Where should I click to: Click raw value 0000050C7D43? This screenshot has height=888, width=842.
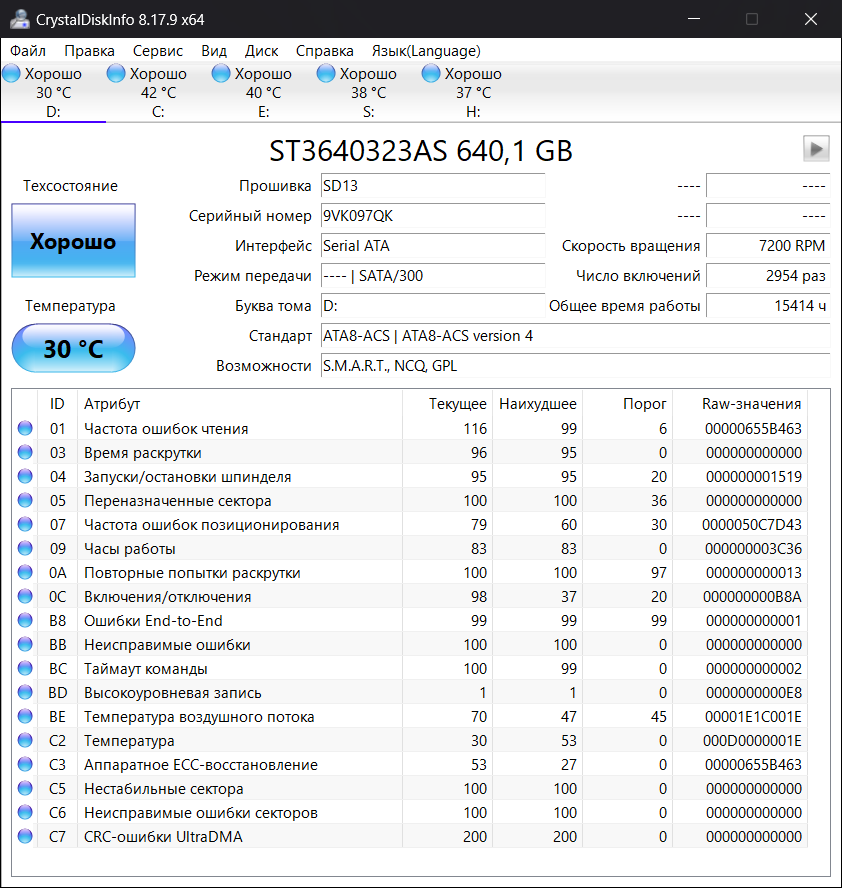tap(751, 525)
